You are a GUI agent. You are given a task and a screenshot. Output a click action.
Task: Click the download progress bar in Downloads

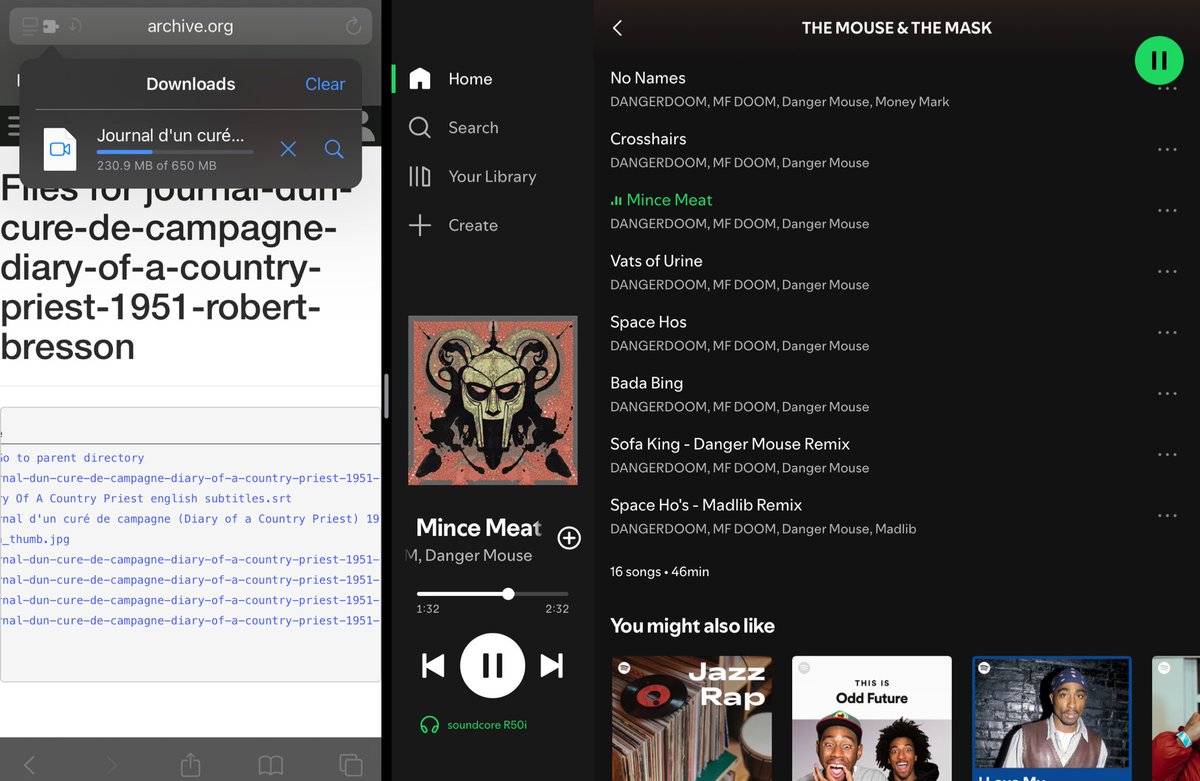click(175, 152)
